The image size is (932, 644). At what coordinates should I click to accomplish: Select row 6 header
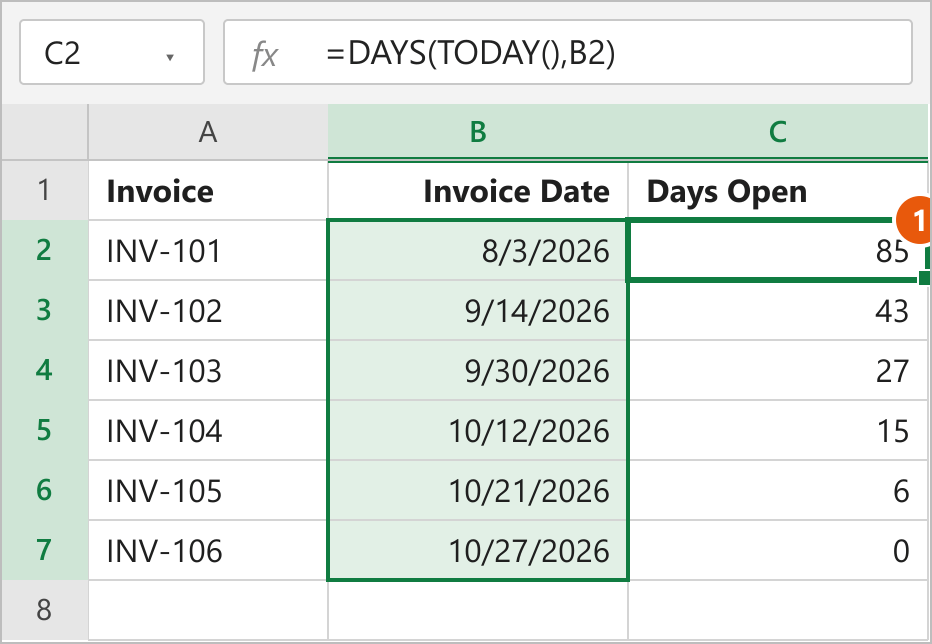(45, 491)
